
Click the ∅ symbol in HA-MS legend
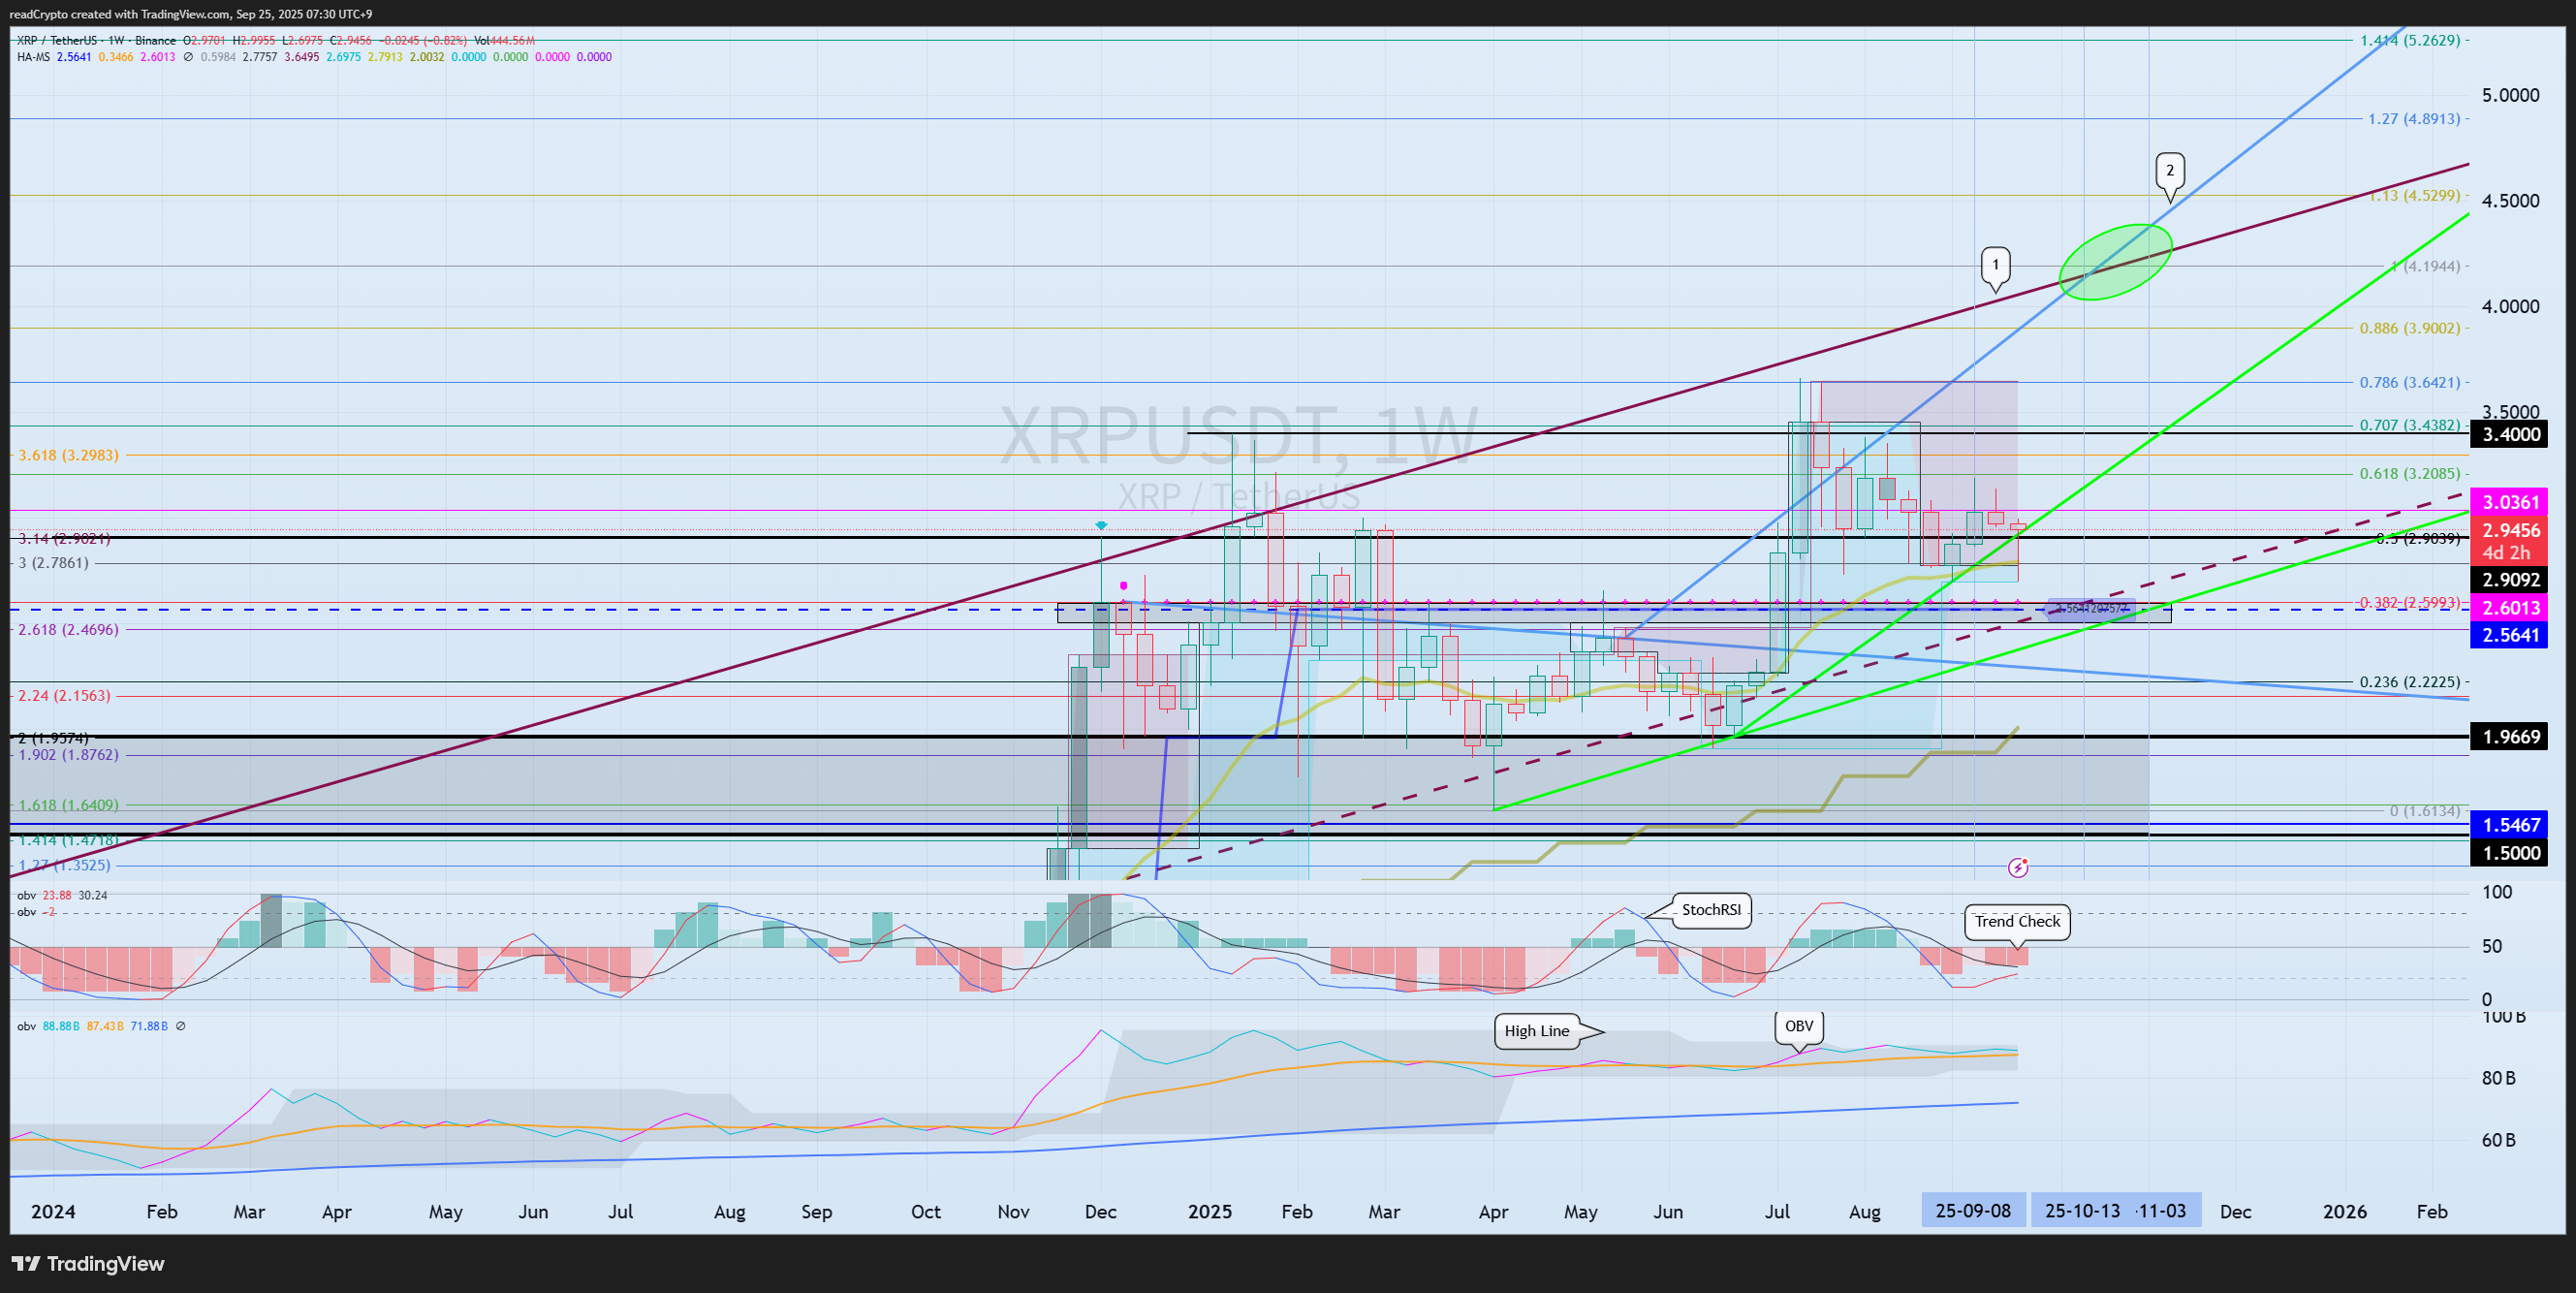click(x=188, y=57)
